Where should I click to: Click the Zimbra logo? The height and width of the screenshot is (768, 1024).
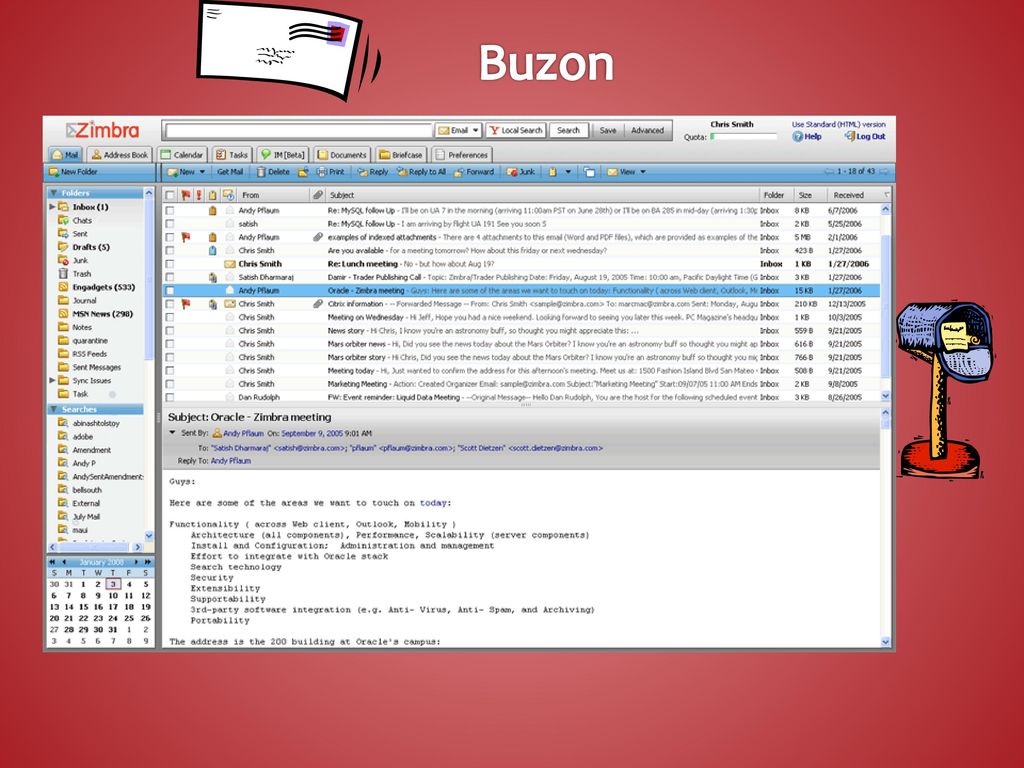[x=103, y=130]
